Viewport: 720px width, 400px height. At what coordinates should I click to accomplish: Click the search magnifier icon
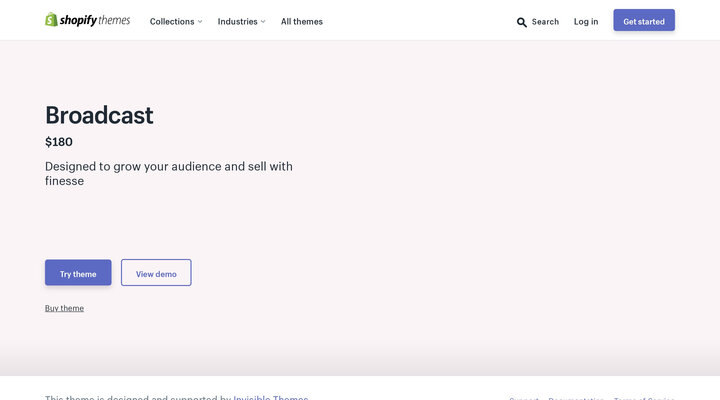pos(522,22)
